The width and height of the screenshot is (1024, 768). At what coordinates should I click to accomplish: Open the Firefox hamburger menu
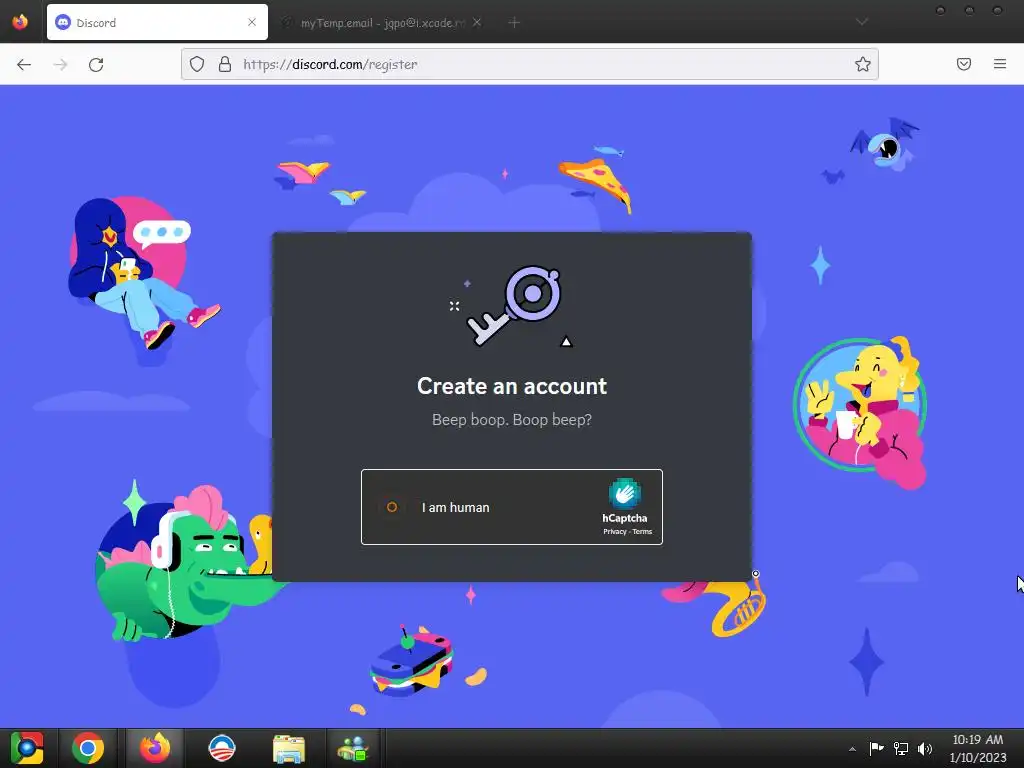(1000, 64)
